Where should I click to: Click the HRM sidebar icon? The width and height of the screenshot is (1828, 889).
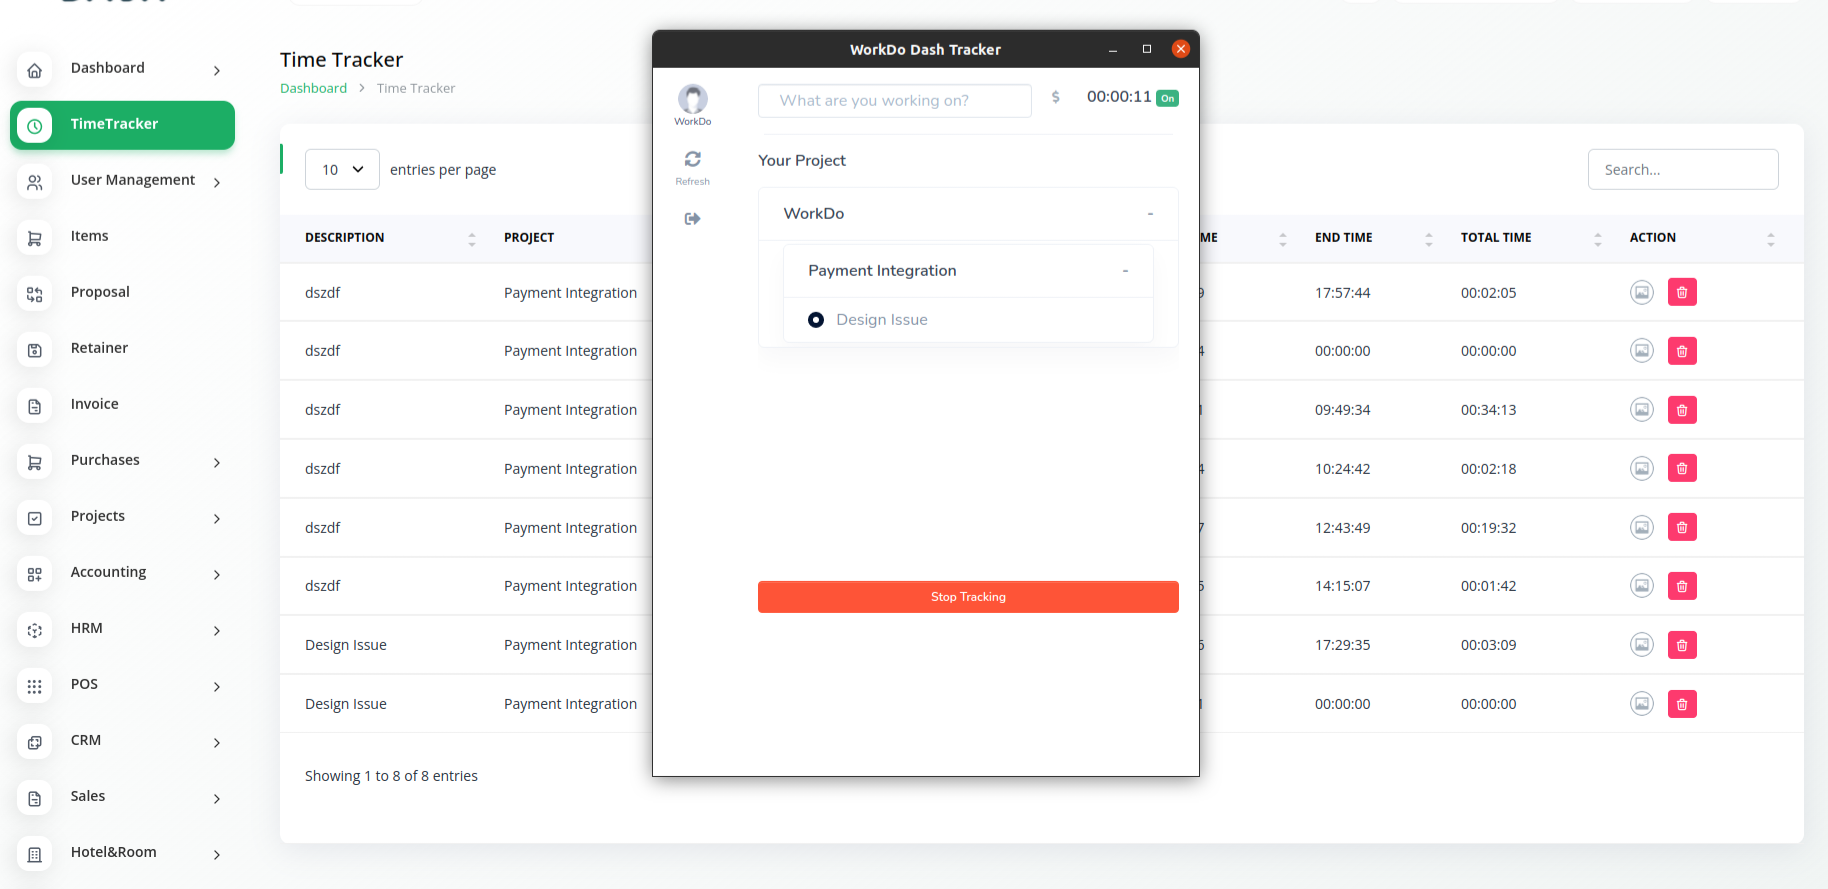click(x=35, y=630)
